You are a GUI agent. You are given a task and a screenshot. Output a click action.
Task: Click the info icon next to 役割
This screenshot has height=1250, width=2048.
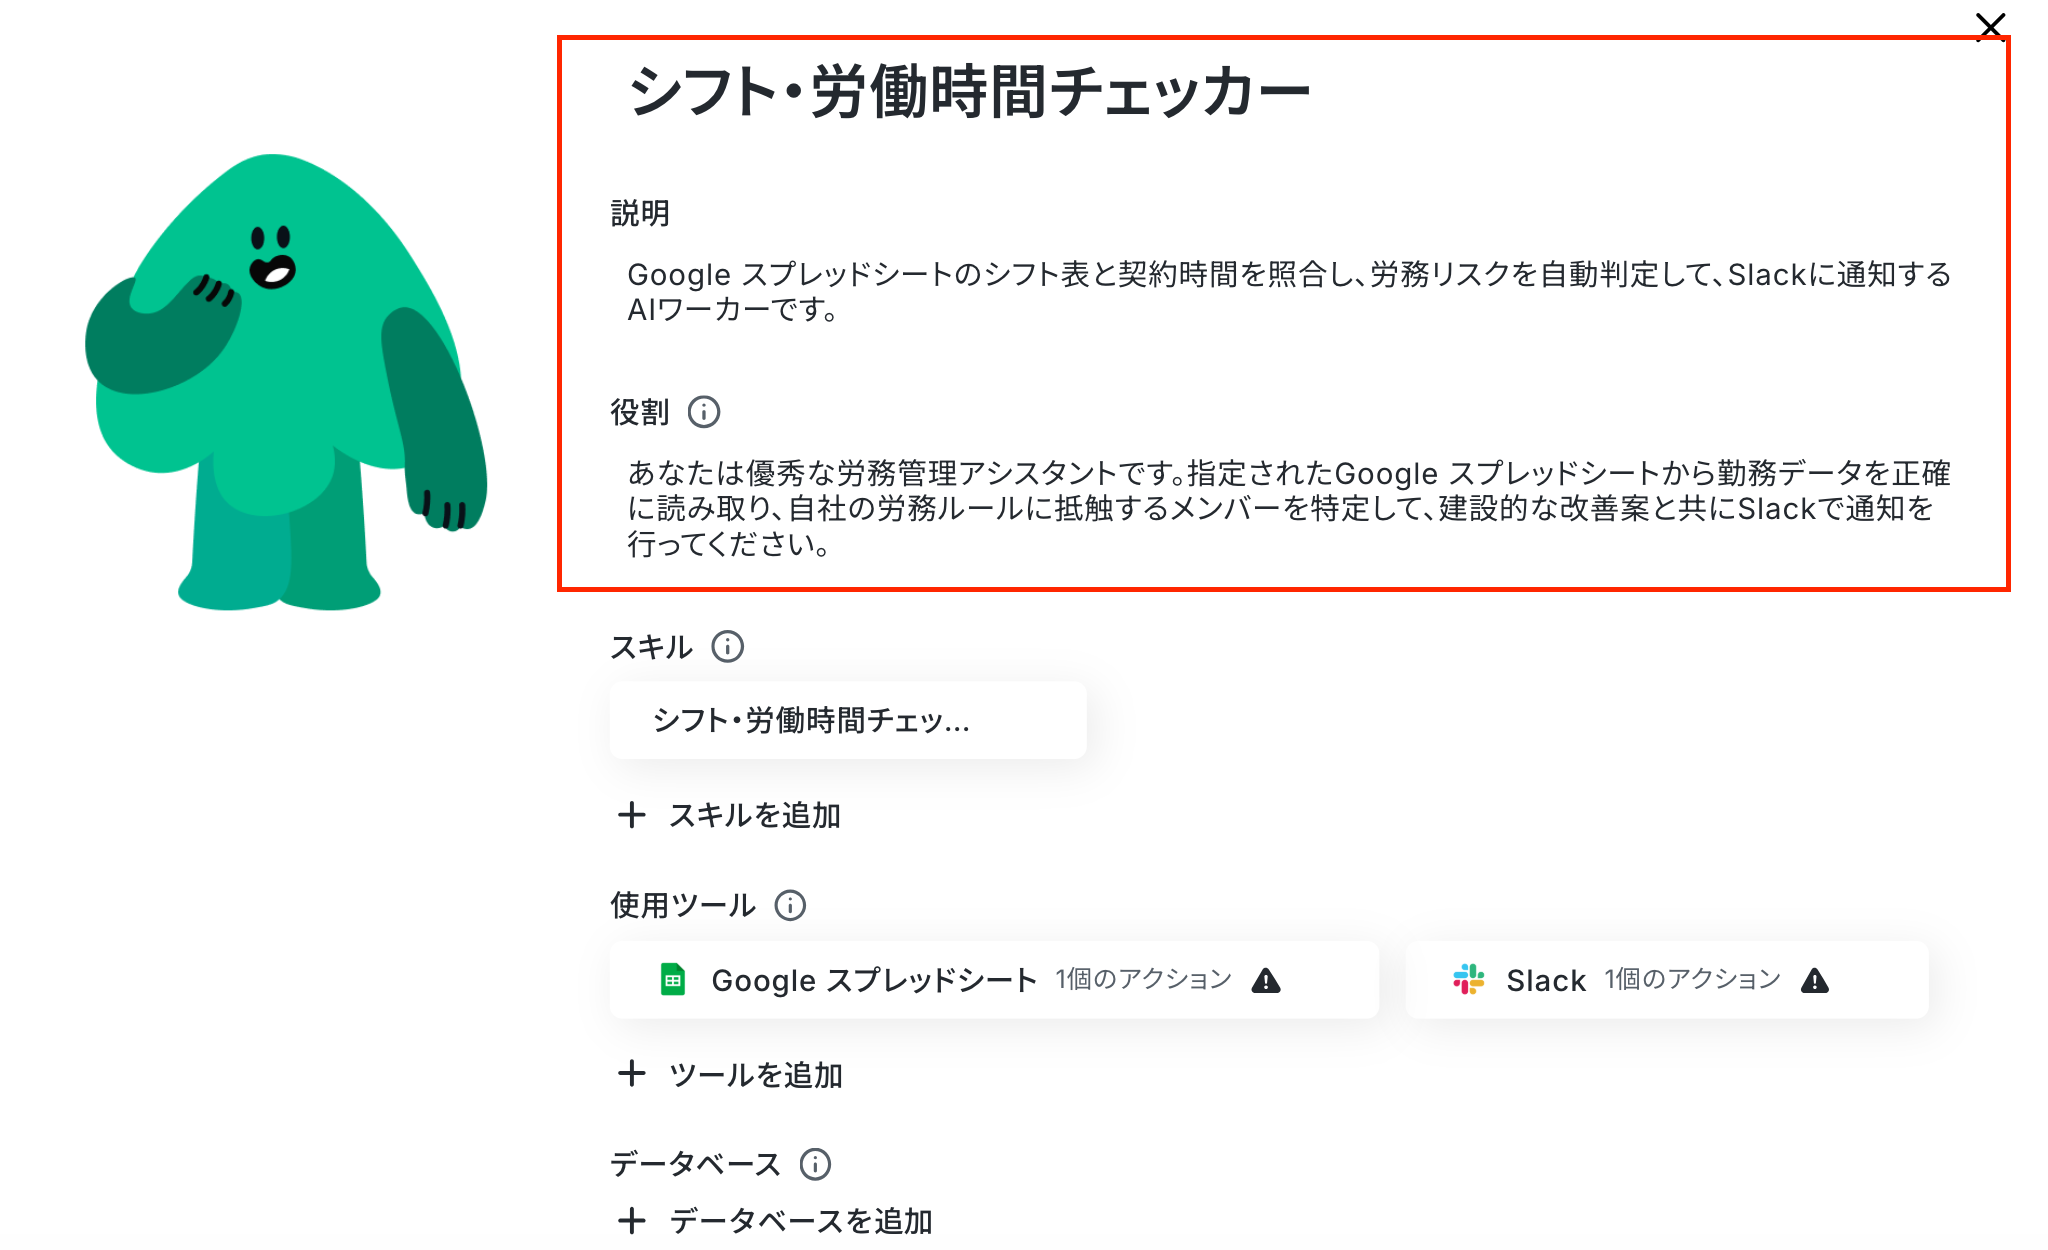point(704,412)
